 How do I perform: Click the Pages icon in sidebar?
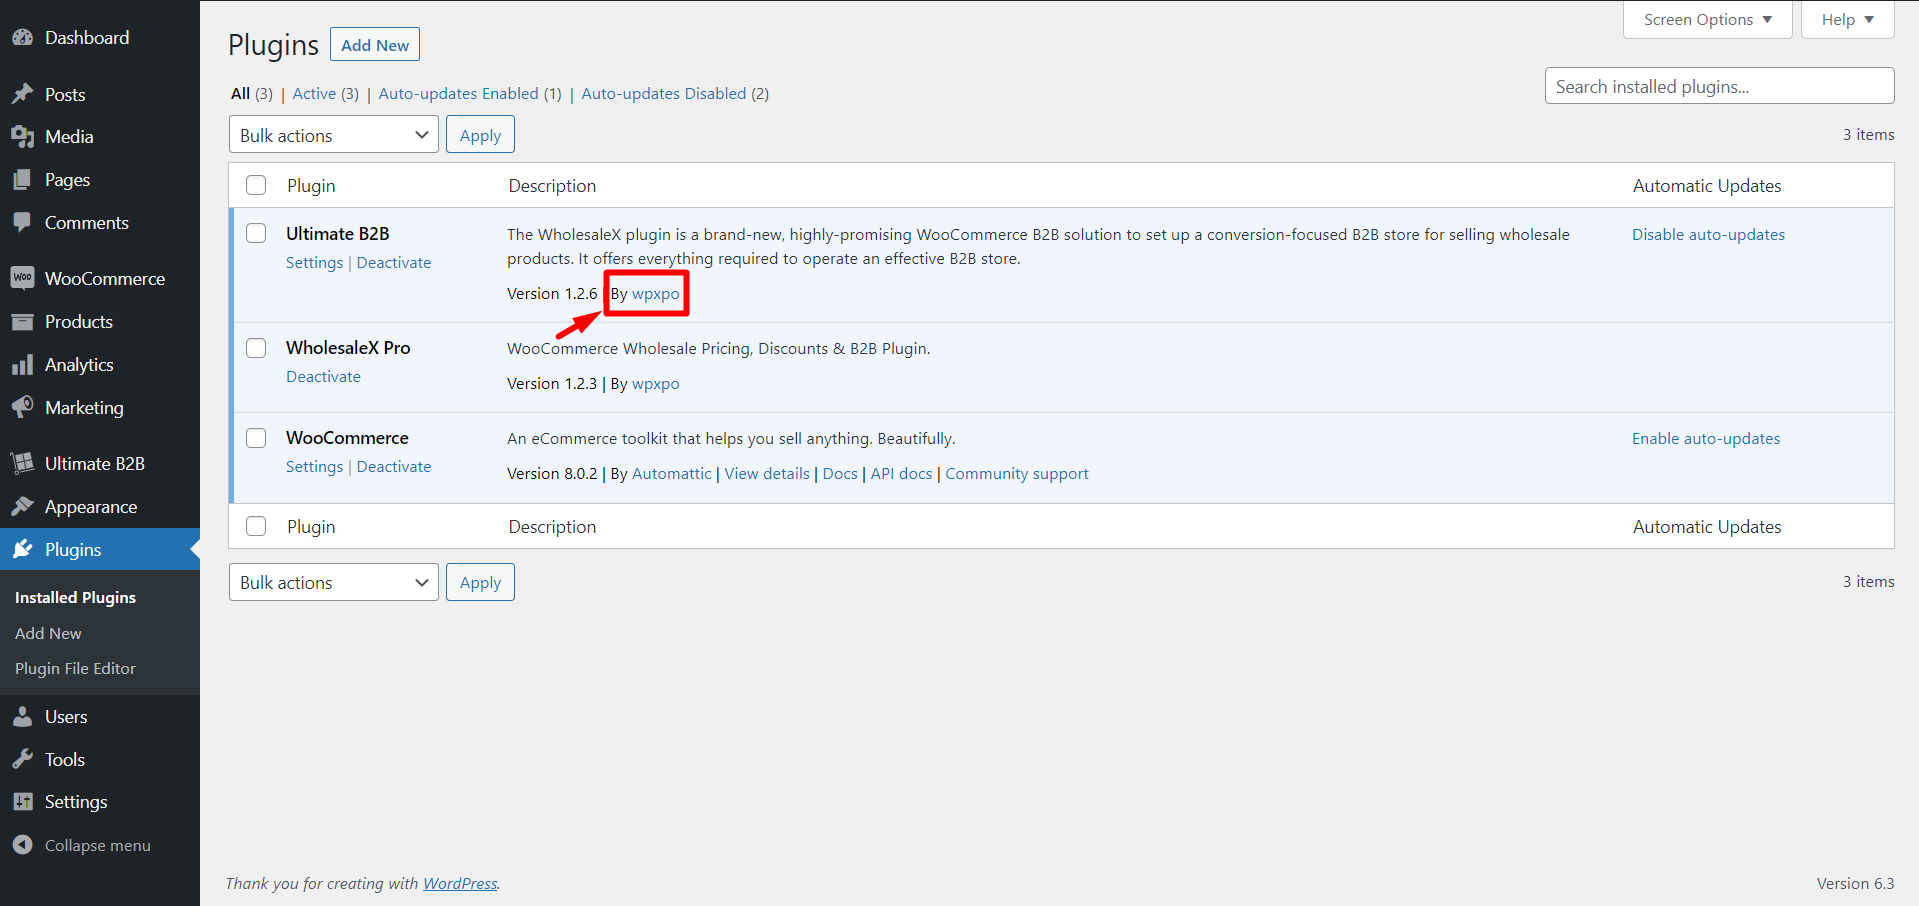click(x=22, y=180)
